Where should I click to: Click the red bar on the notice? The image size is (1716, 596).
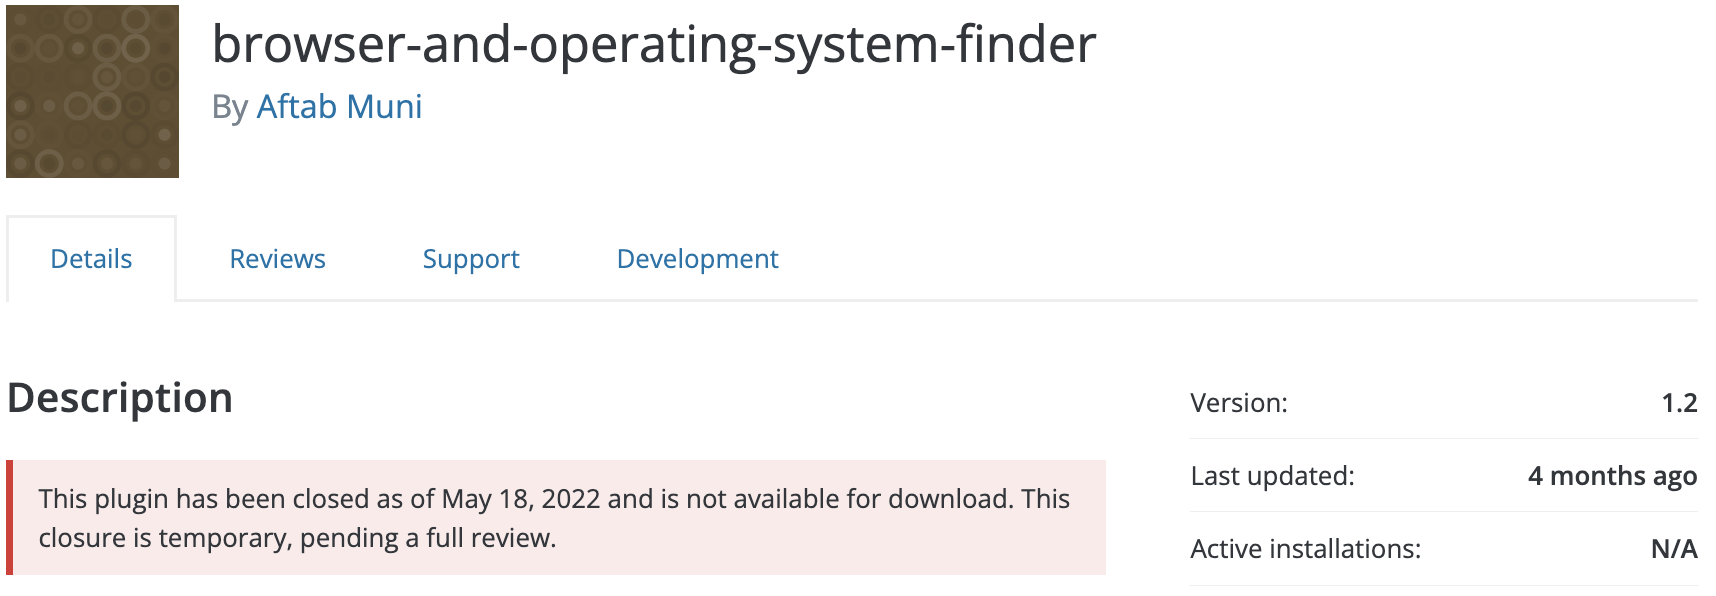(10, 517)
